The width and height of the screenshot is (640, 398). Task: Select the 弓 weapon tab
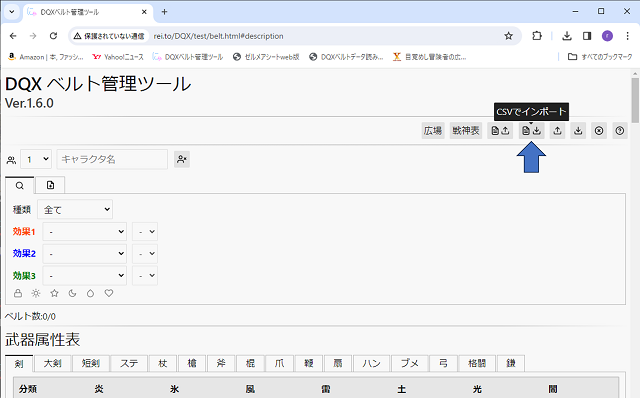click(x=443, y=363)
